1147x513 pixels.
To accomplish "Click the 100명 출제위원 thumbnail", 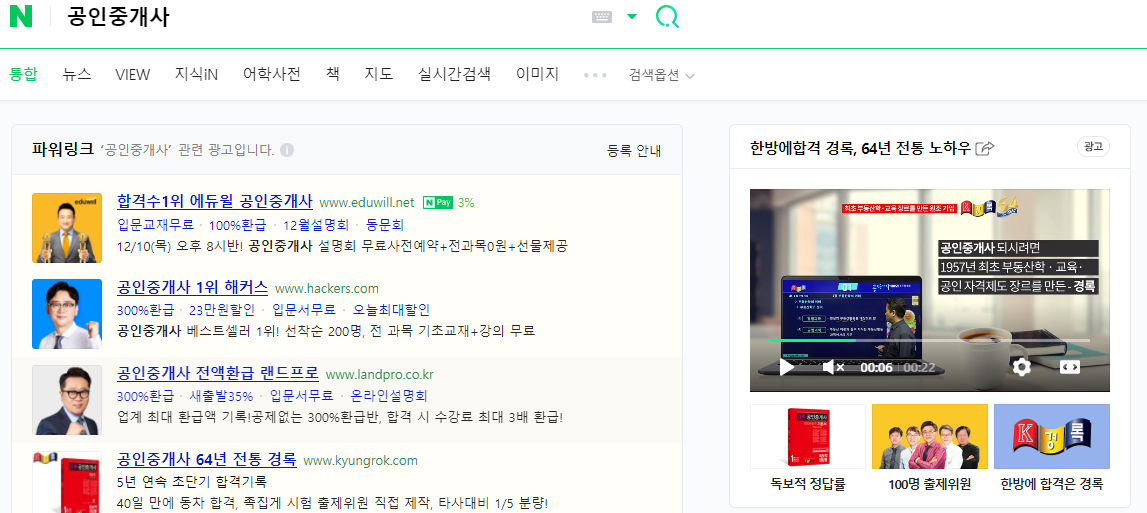I will [930, 436].
